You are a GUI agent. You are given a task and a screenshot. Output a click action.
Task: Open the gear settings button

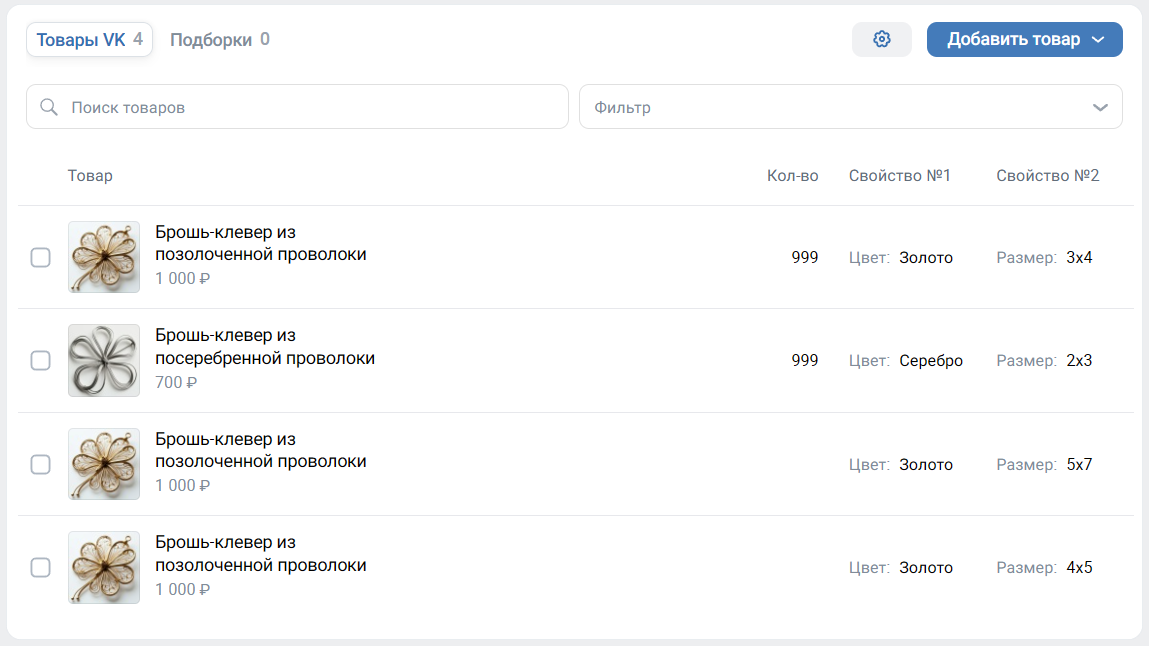881,39
